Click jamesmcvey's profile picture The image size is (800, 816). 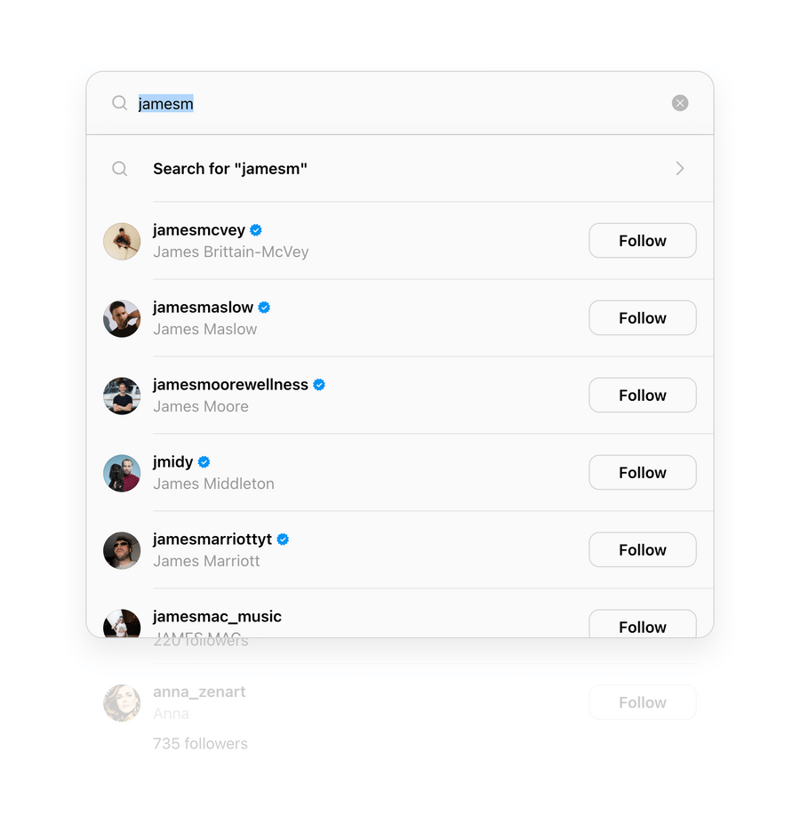tap(121, 240)
